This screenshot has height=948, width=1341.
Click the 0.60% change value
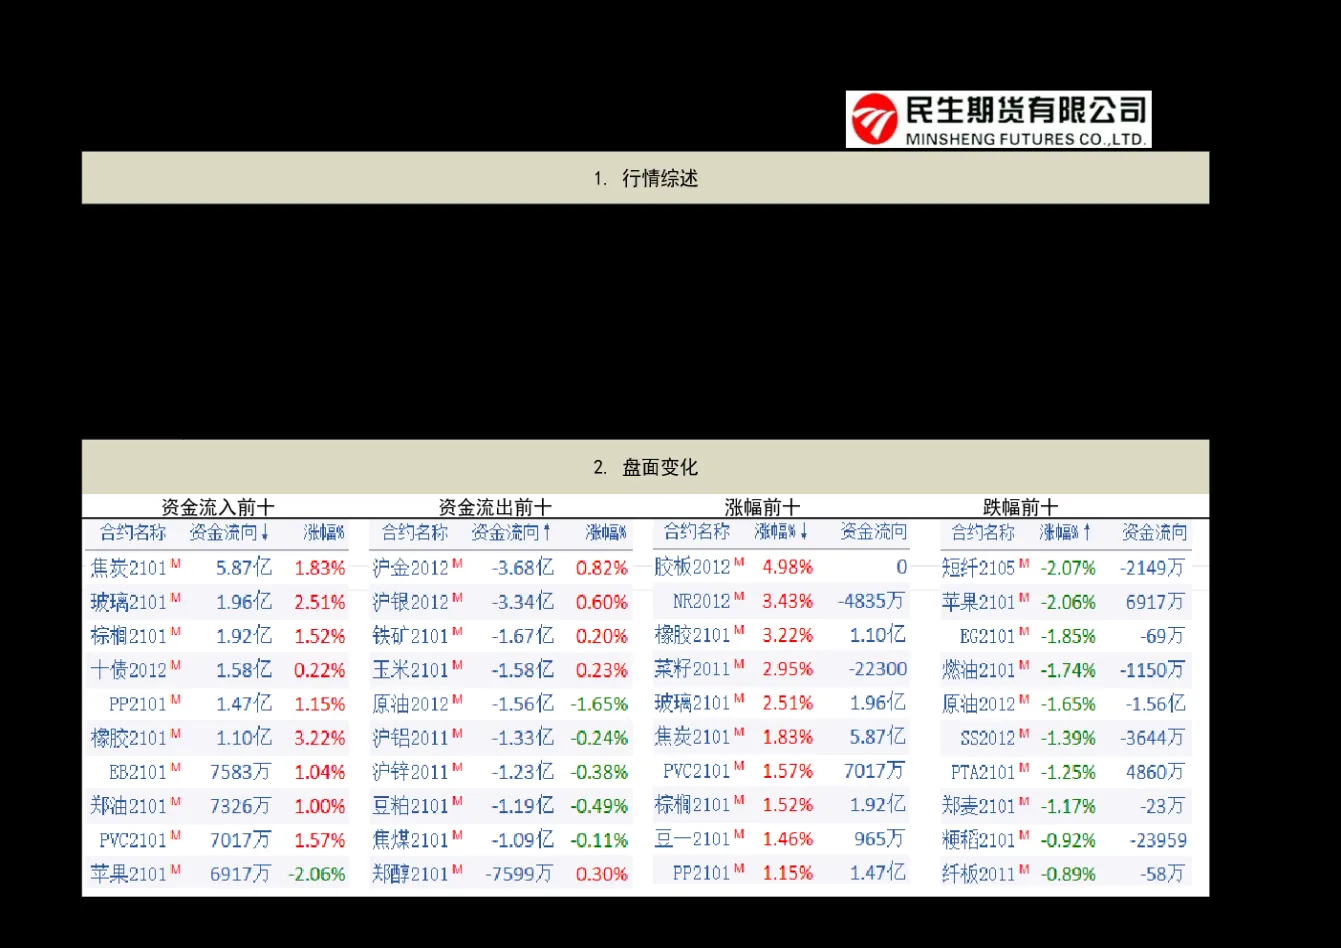click(x=602, y=602)
